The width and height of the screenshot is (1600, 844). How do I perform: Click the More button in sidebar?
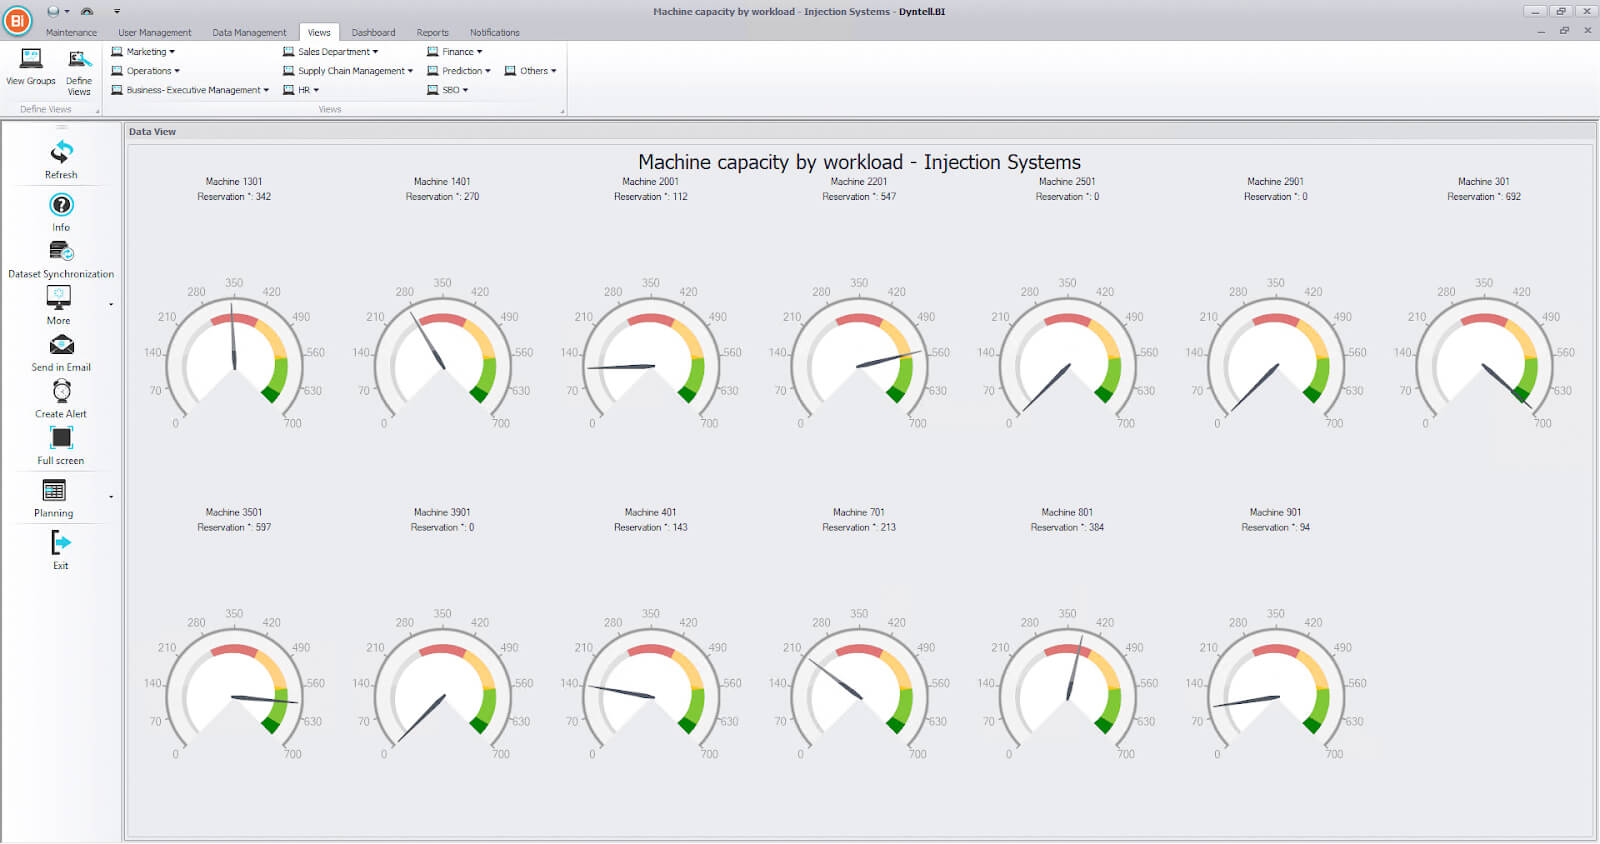[59, 299]
